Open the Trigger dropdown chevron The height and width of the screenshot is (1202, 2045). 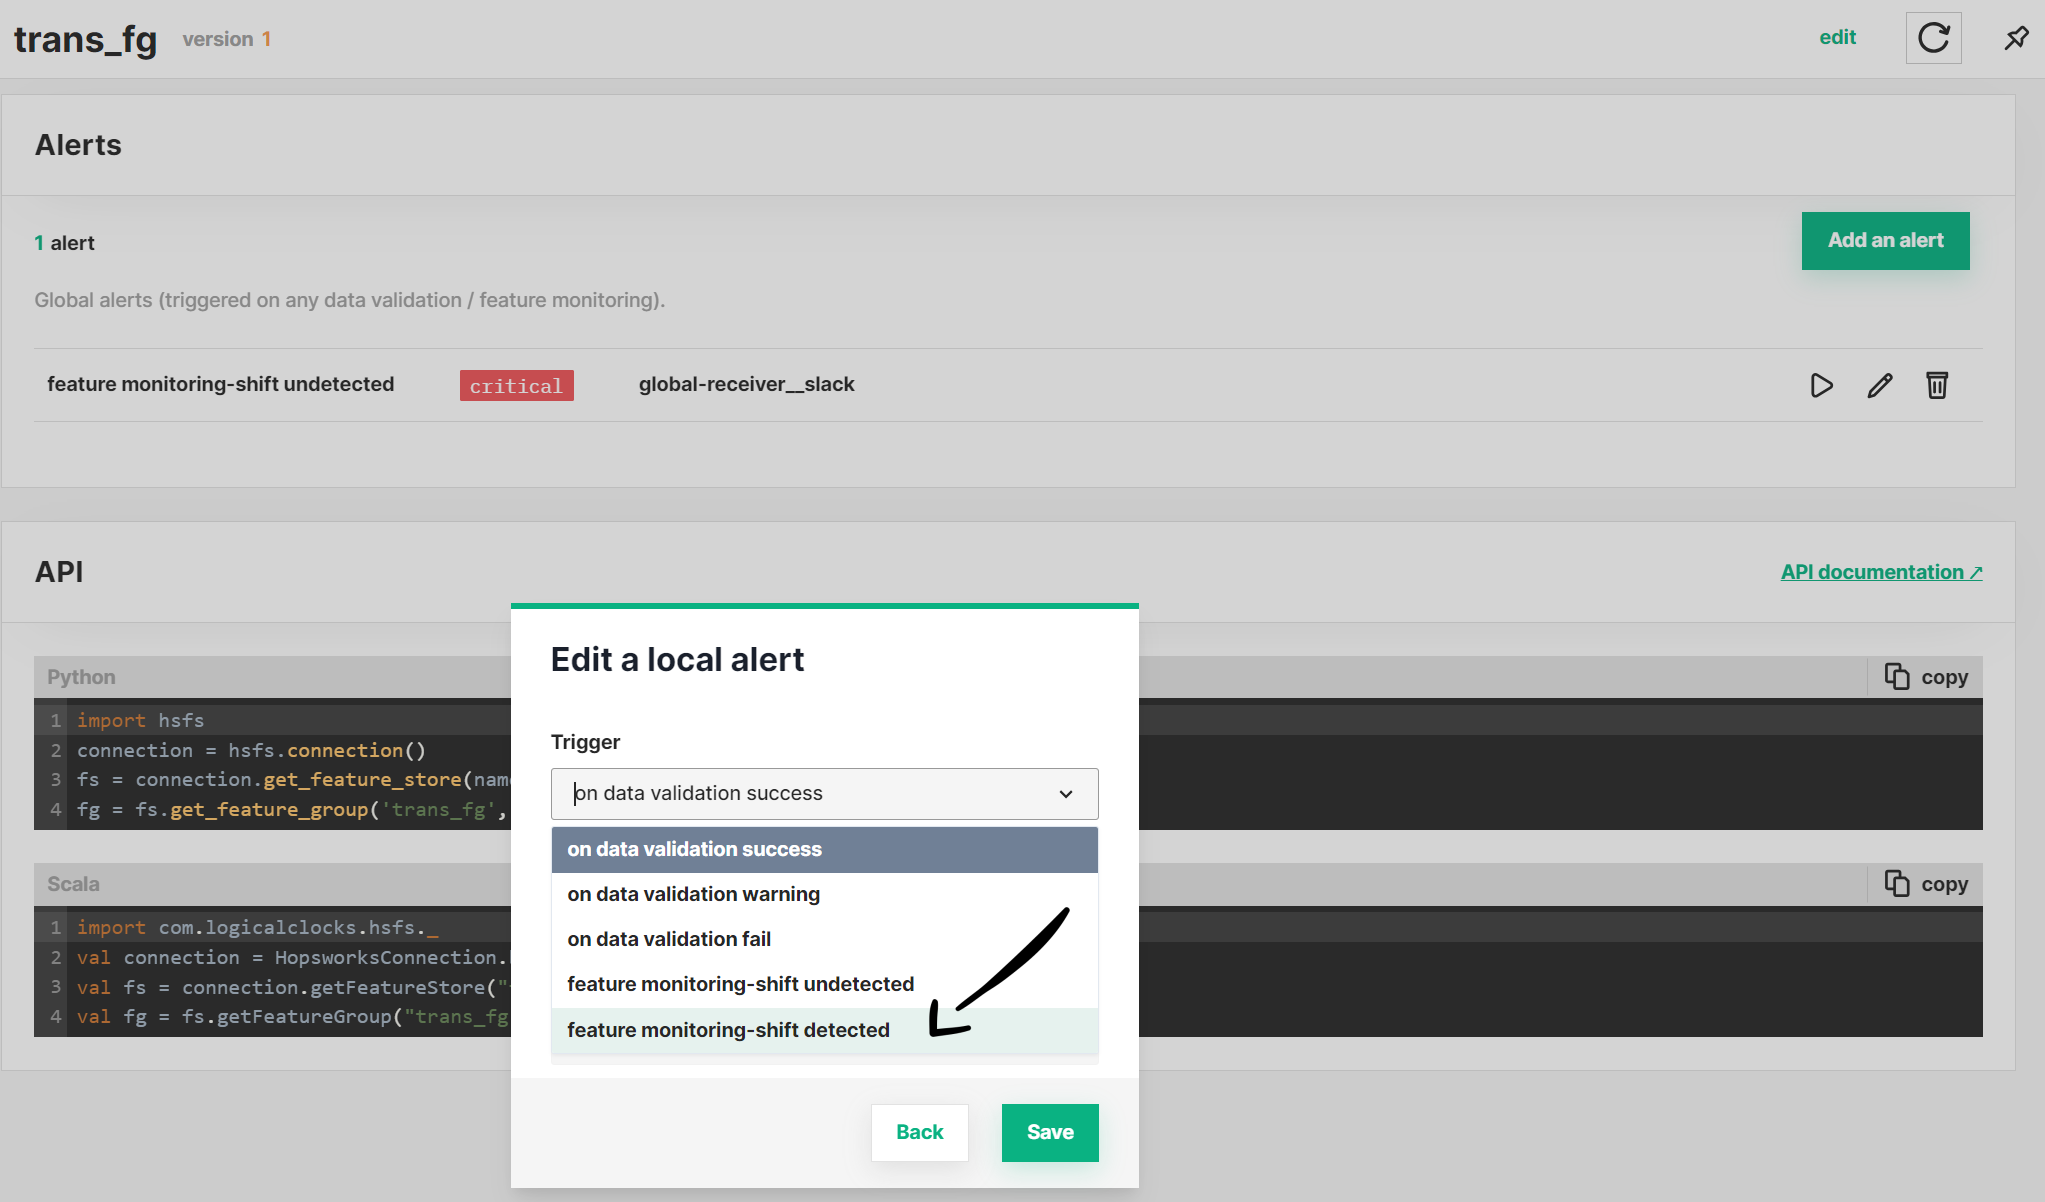tap(1065, 793)
